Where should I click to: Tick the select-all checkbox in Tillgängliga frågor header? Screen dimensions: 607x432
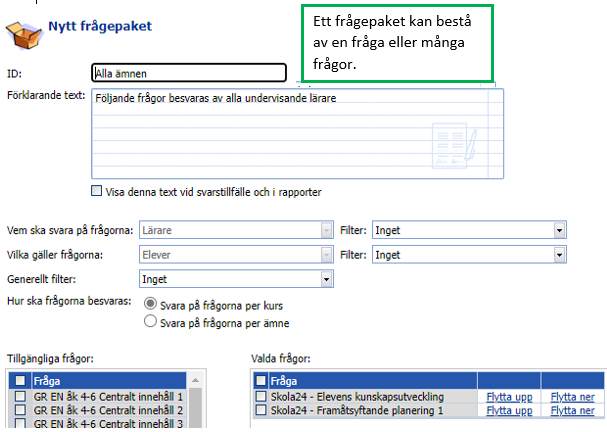click(20, 381)
